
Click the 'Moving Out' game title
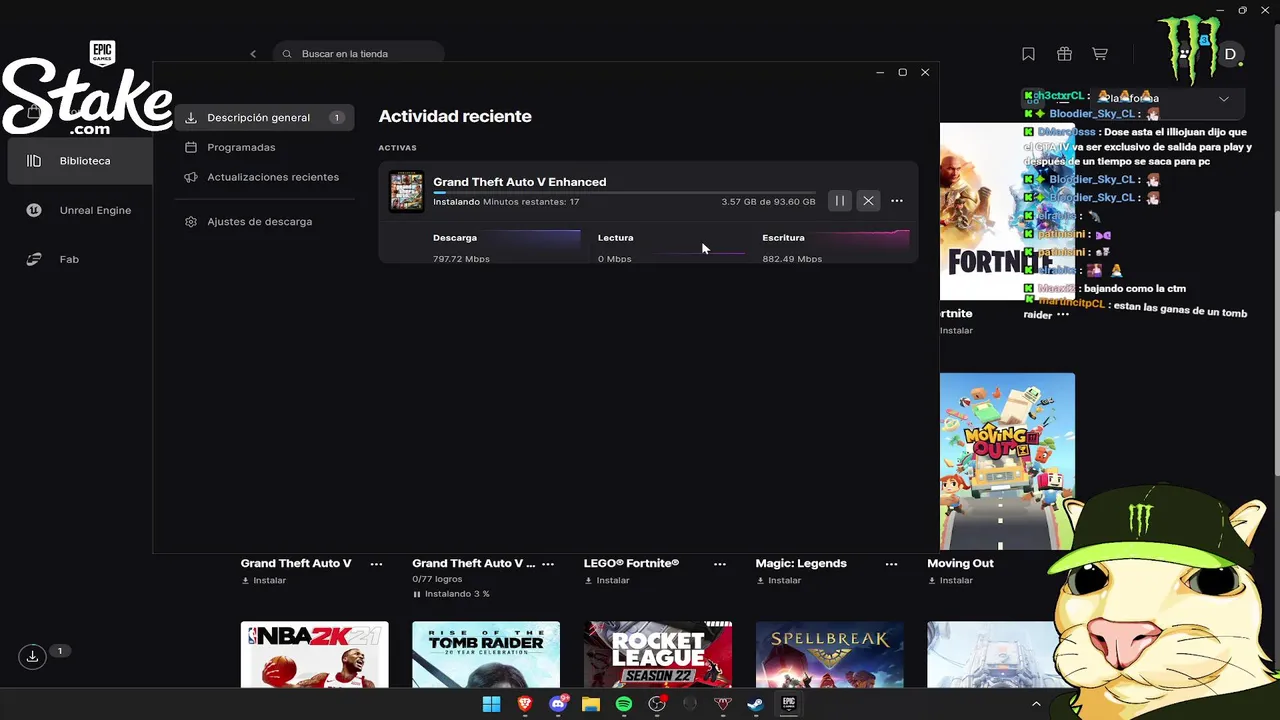coord(960,564)
